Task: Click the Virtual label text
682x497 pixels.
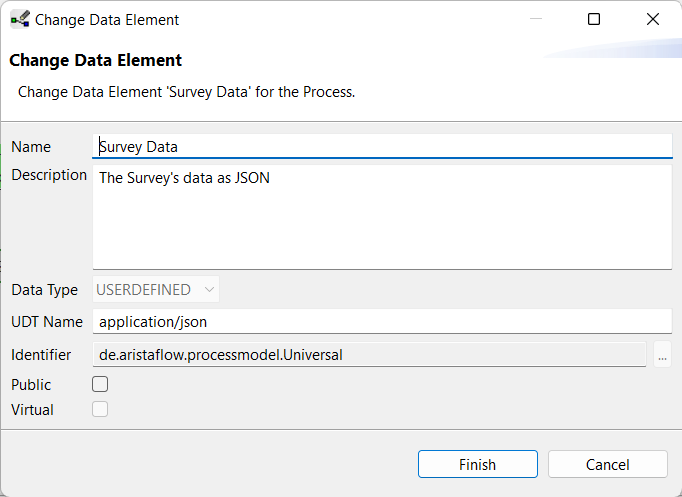Action: click(x=32, y=410)
